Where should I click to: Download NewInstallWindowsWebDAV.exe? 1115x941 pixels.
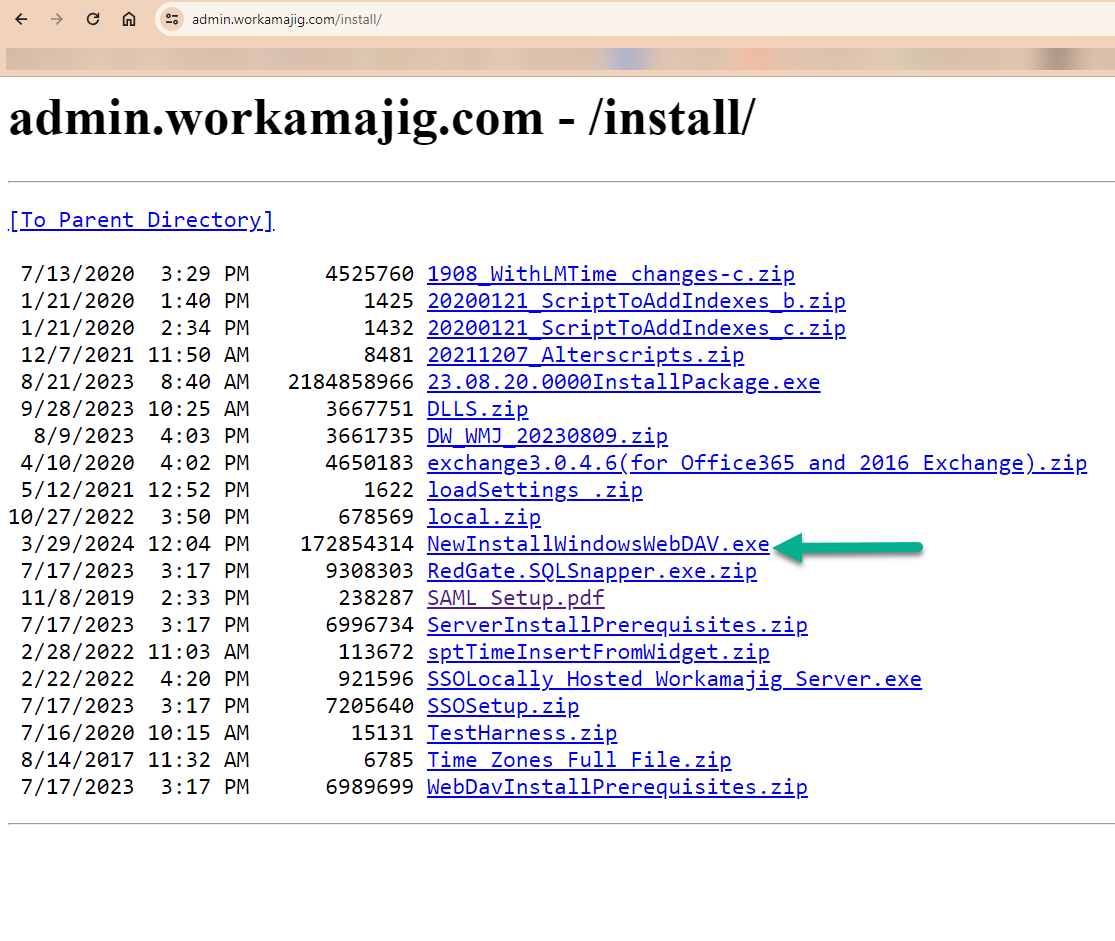click(x=598, y=545)
